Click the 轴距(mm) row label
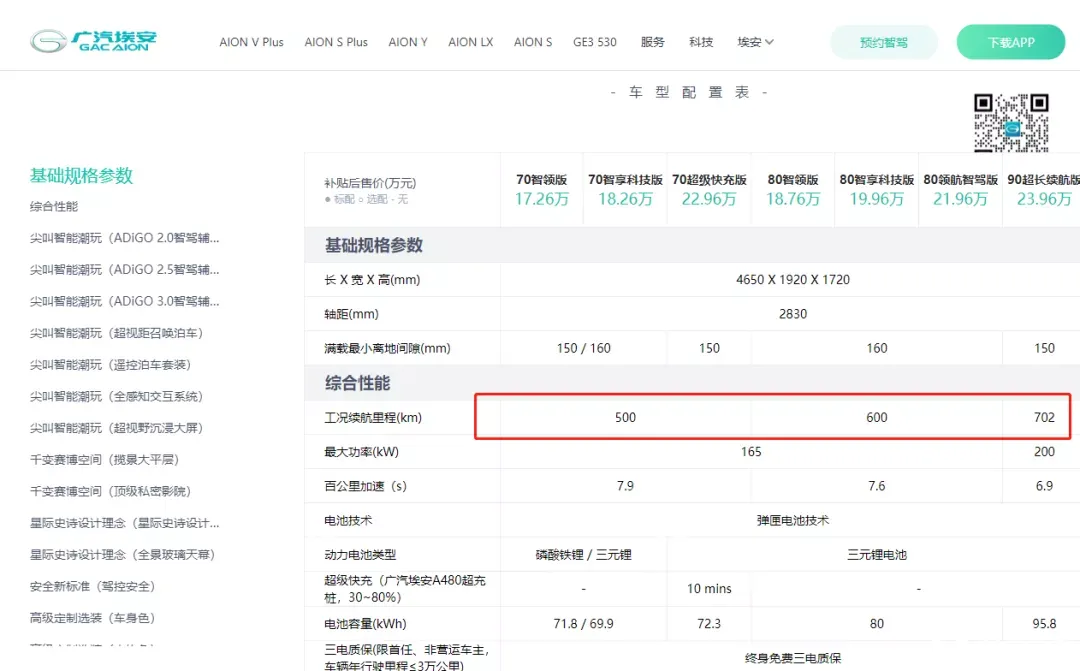This screenshot has height=671, width=1080. [x=351, y=314]
